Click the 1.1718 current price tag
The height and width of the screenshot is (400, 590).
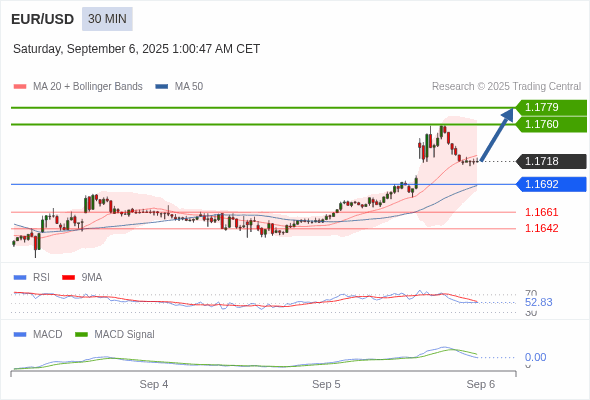pyautogui.click(x=551, y=161)
